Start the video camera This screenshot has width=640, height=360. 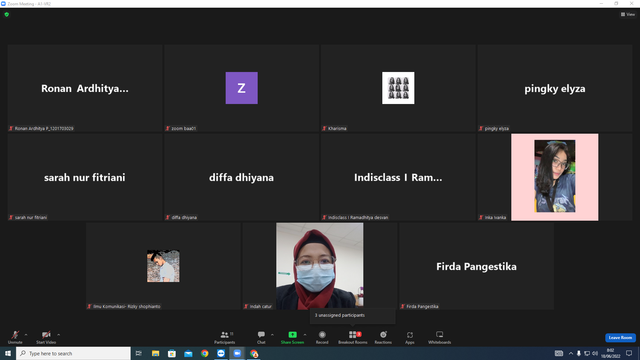point(46,337)
